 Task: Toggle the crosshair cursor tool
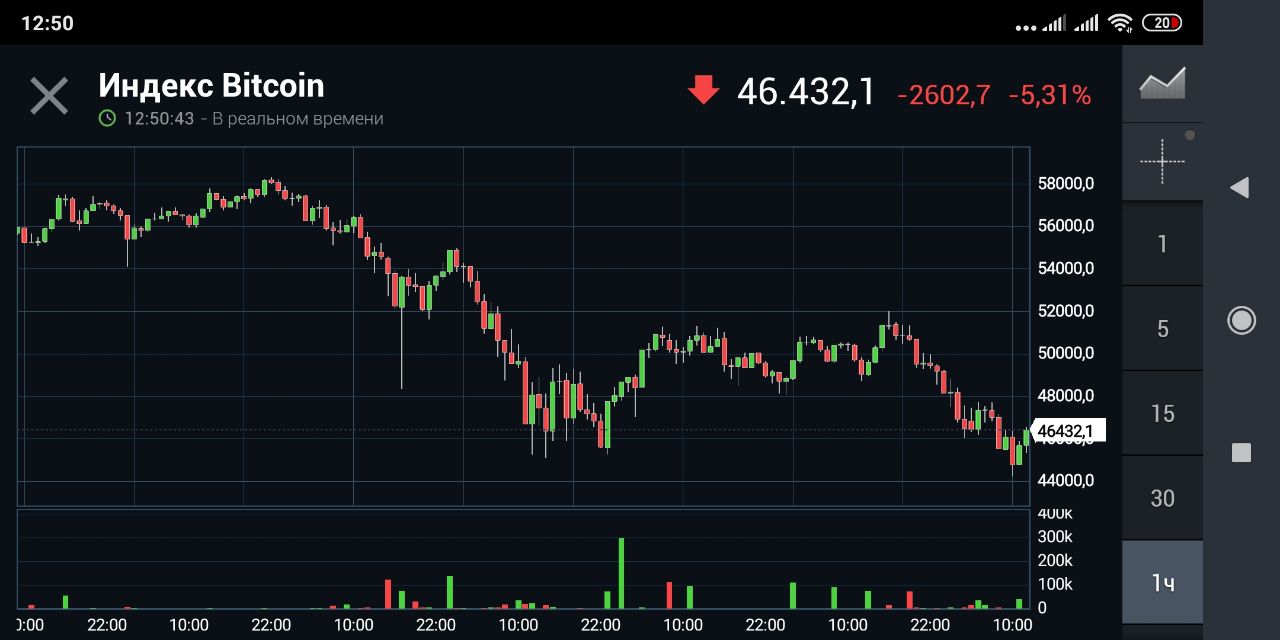[1162, 161]
